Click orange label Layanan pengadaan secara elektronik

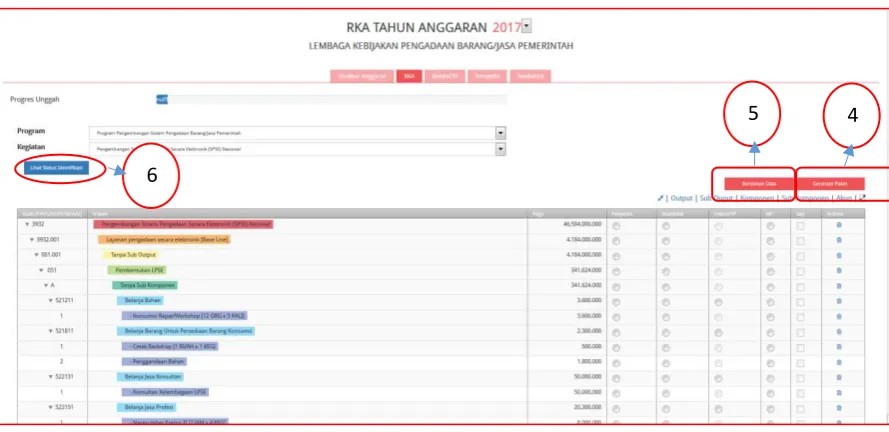coord(164,240)
